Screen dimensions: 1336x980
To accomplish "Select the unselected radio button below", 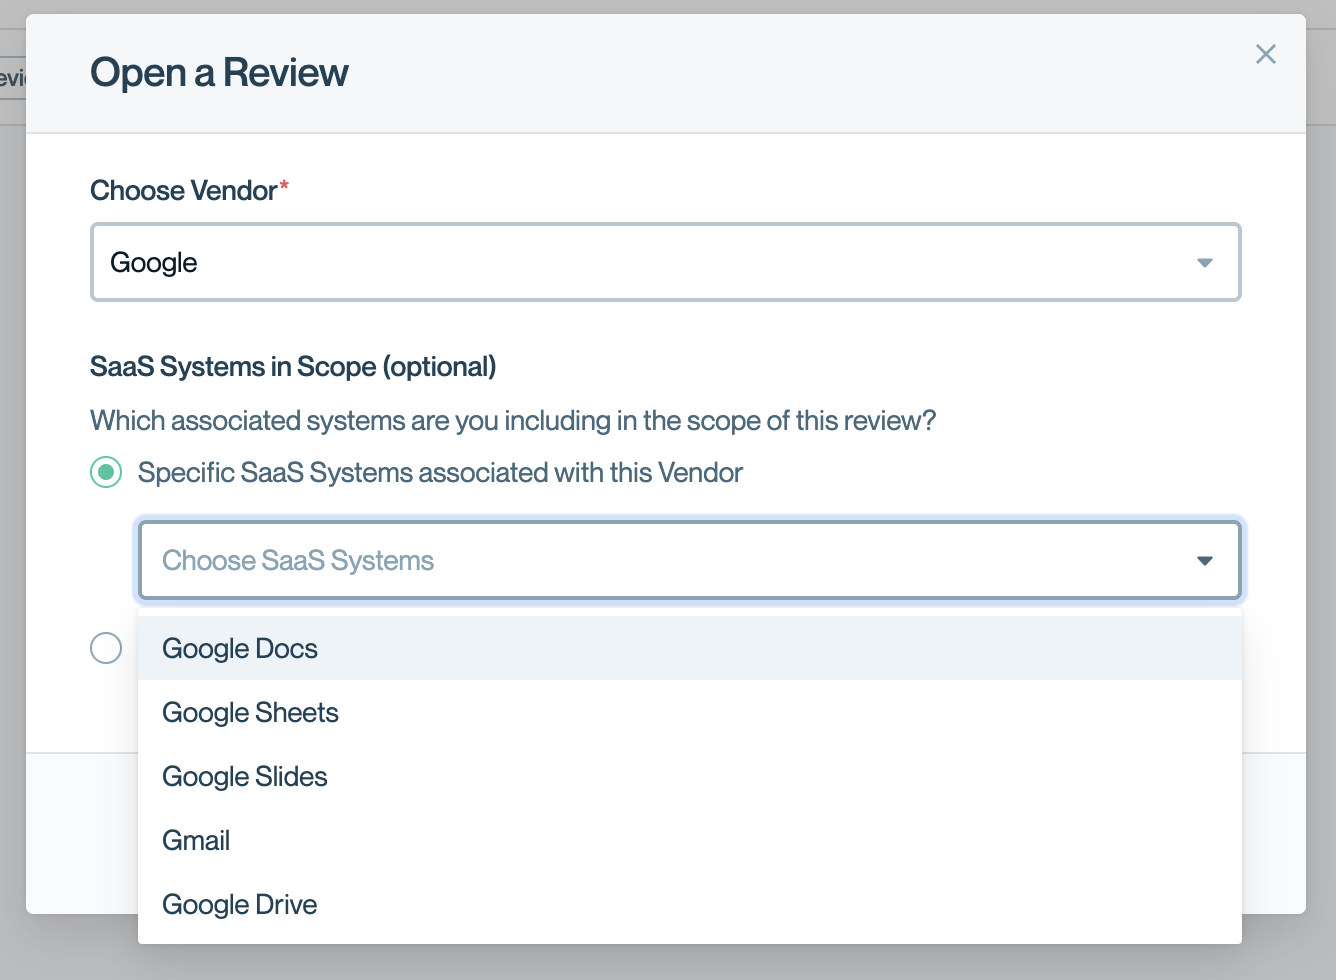I will (106, 648).
